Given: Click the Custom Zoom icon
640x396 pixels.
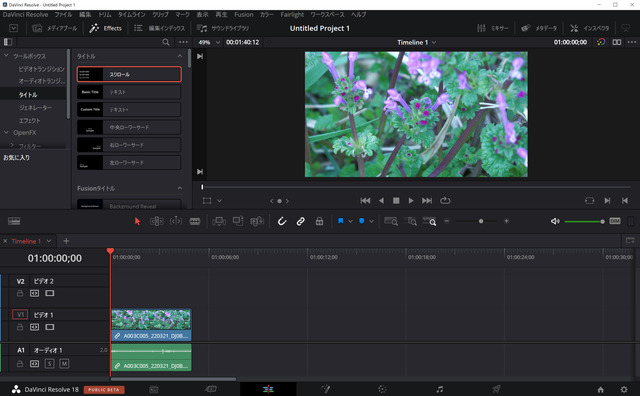Looking at the screenshot, I should (429, 221).
